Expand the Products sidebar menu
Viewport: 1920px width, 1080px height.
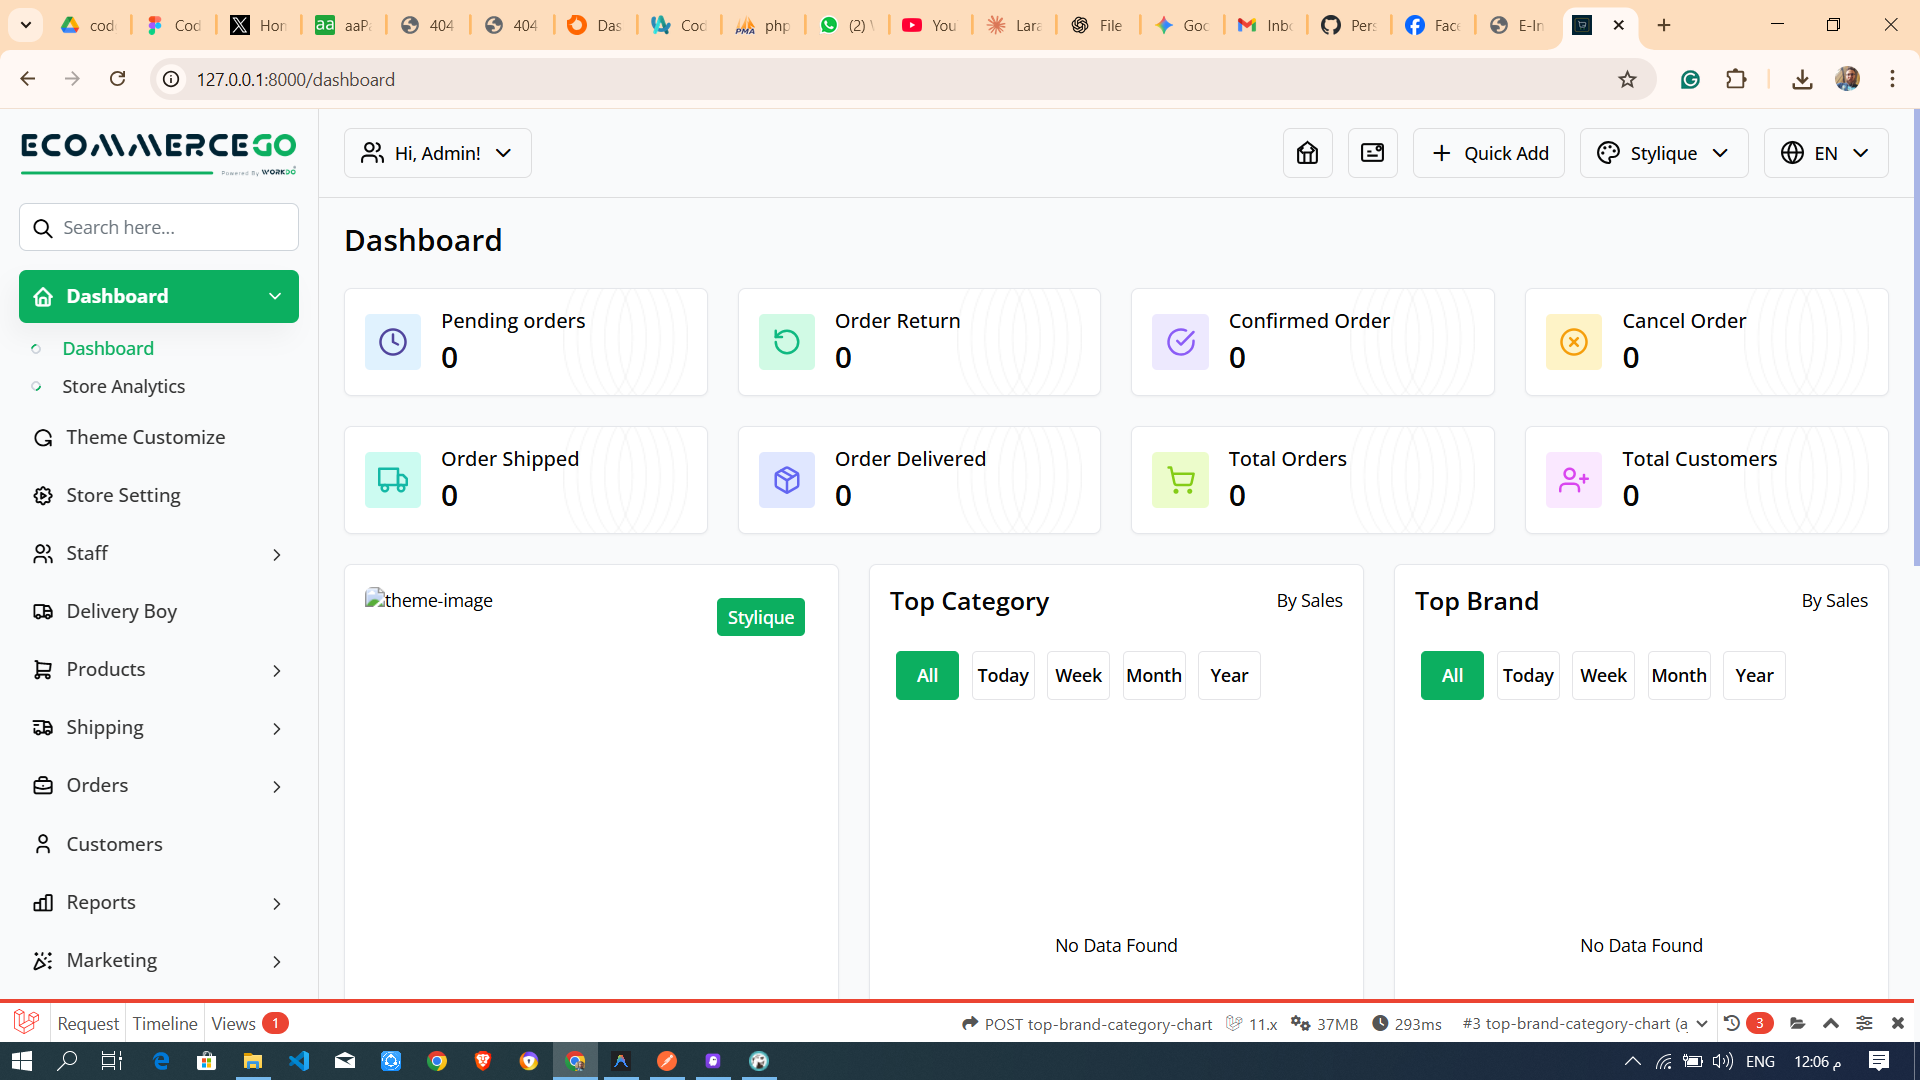[x=105, y=669]
